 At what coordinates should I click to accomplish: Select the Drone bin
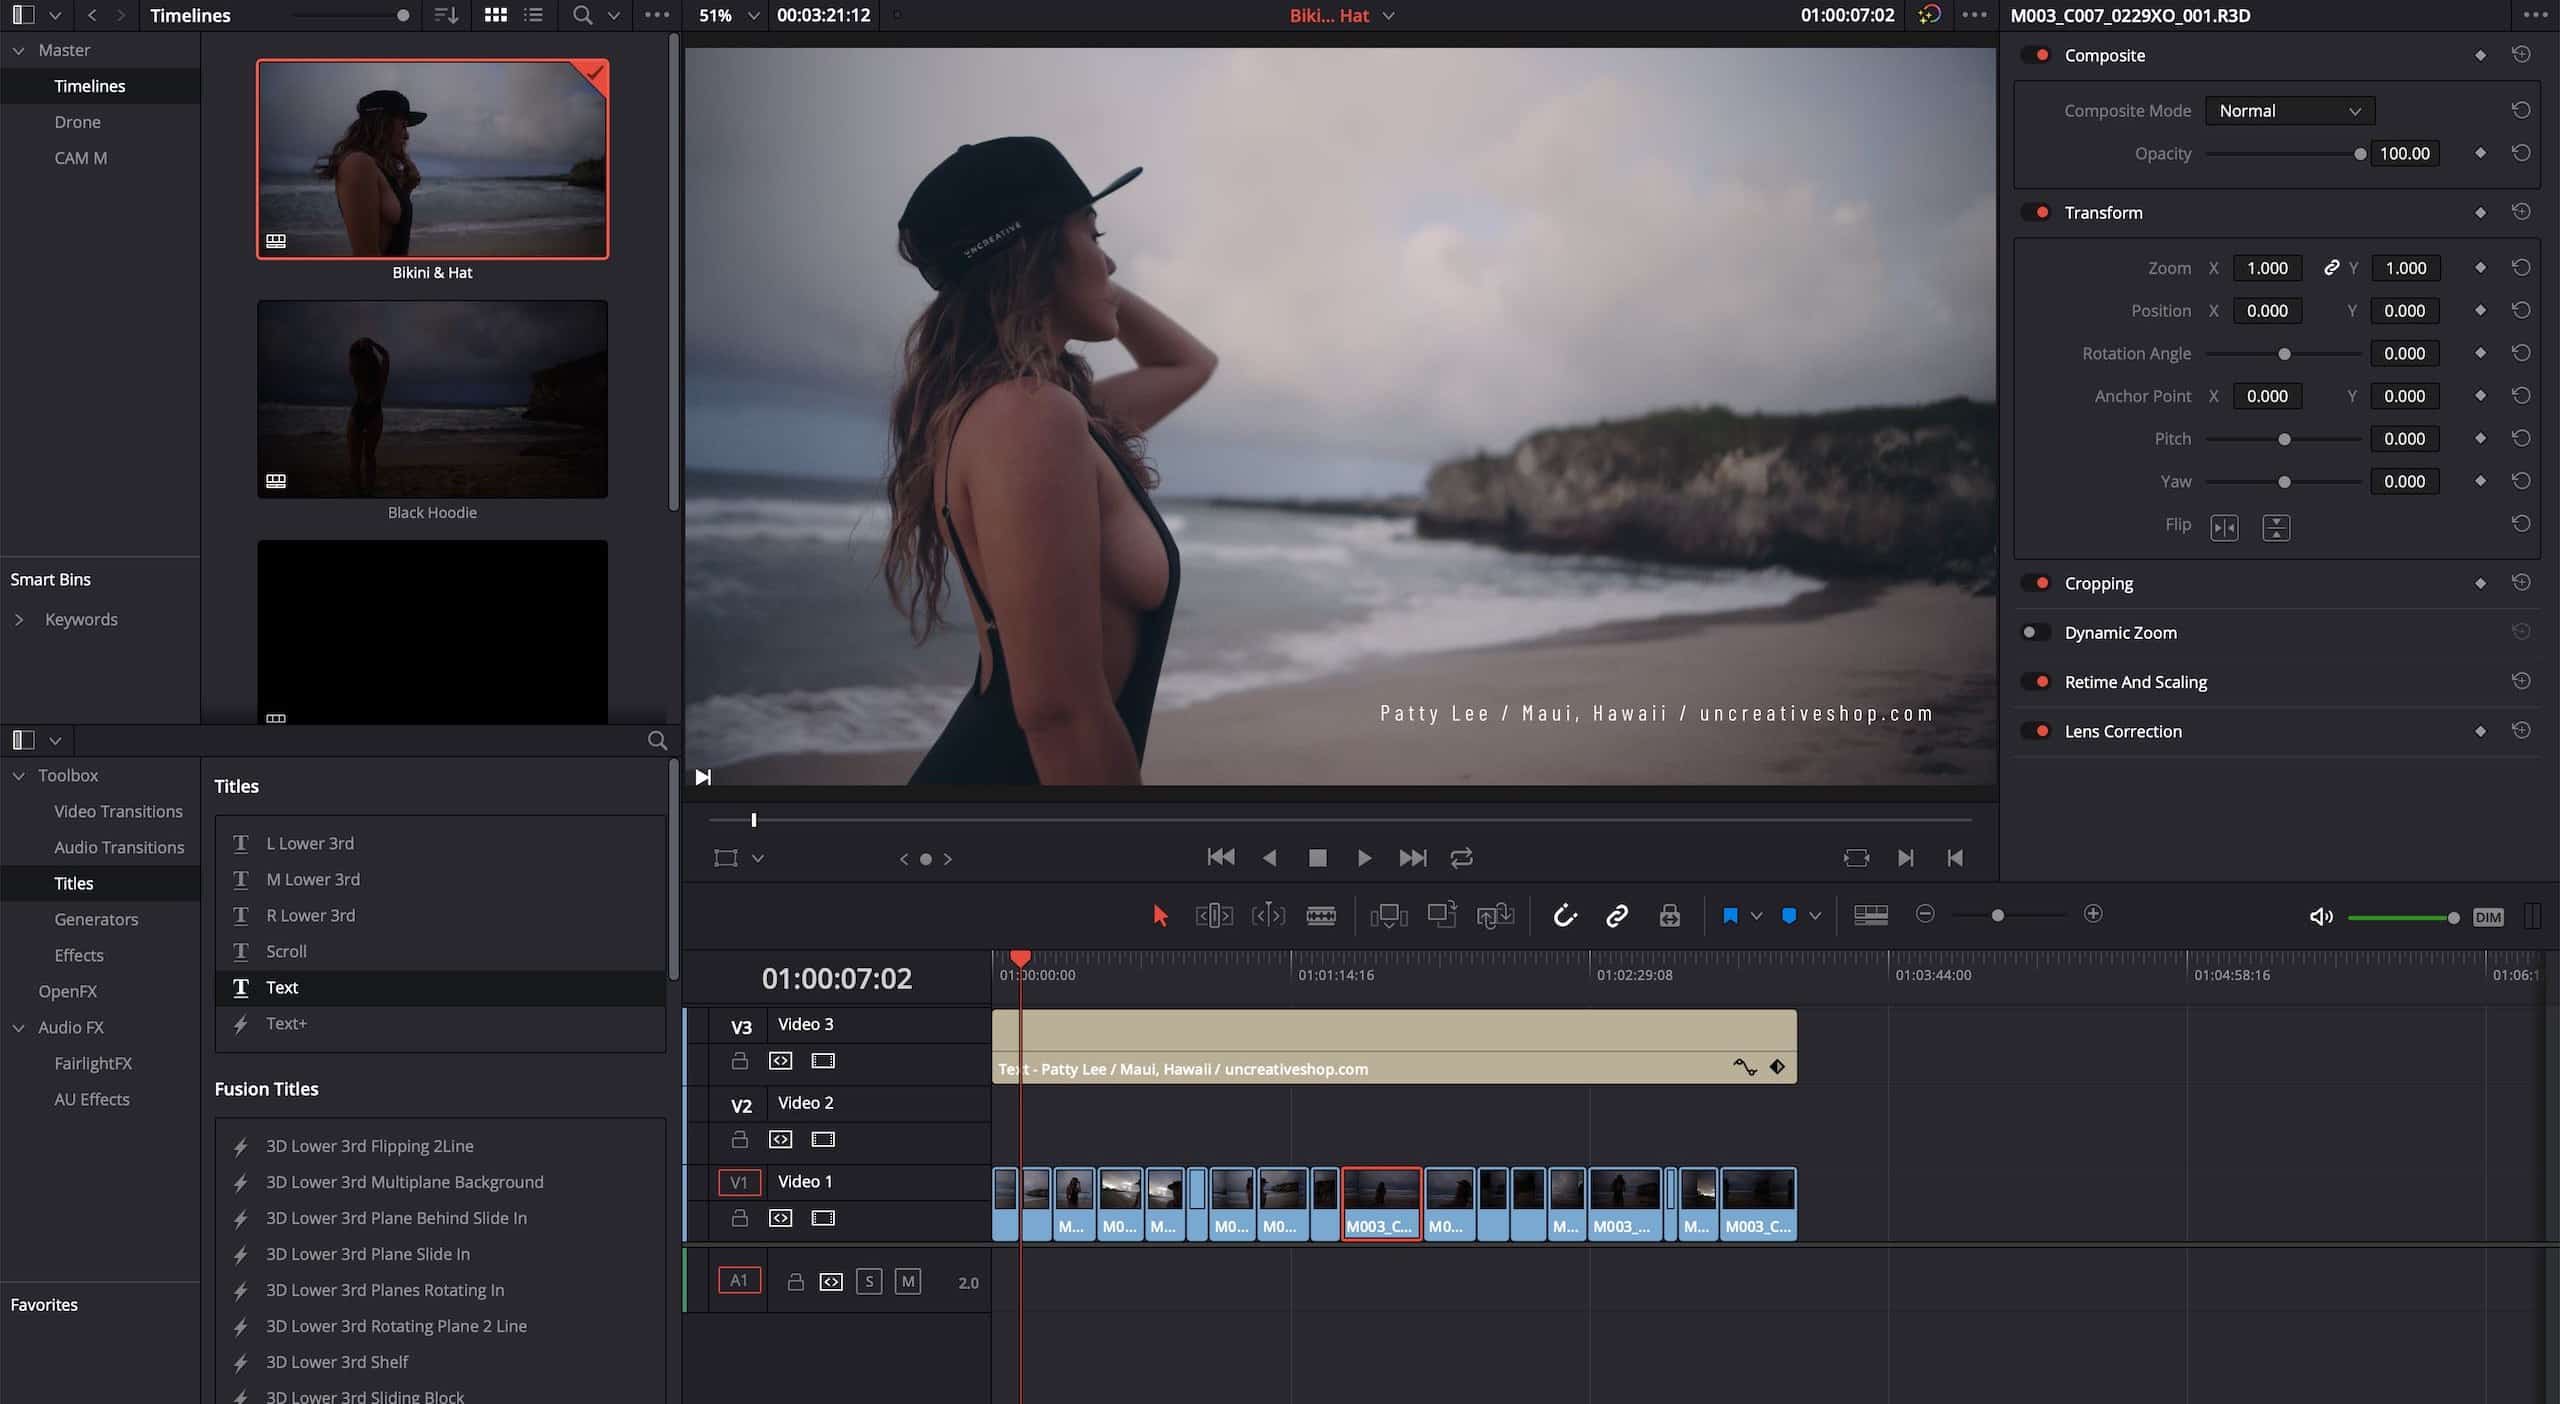pyautogui.click(x=77, y=122)
